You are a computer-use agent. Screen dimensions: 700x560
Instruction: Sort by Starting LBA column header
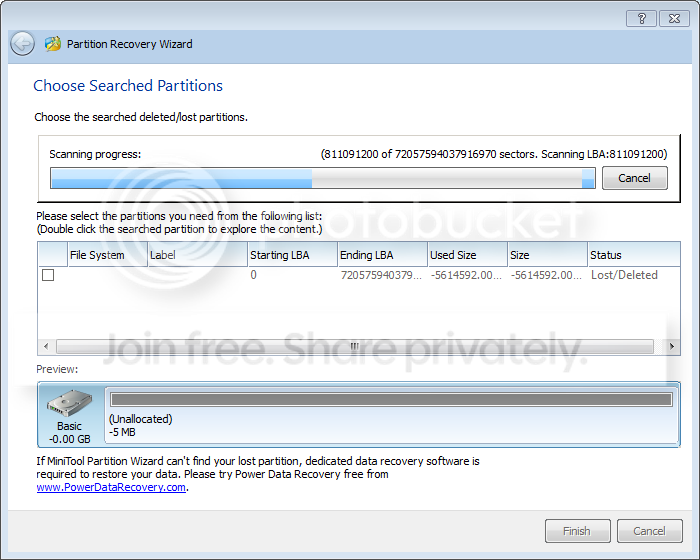[x=293, y=255]
